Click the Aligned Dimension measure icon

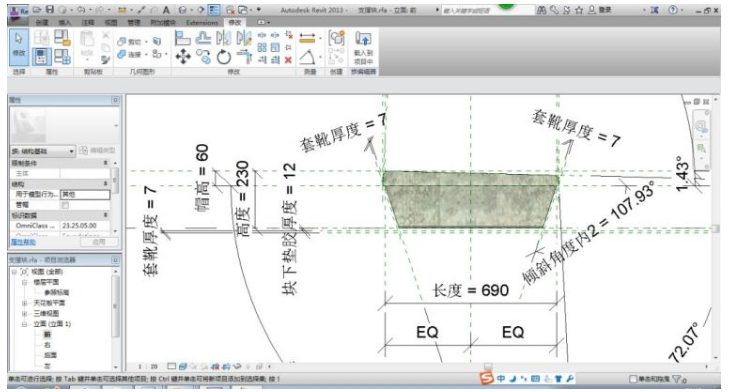pos(307,38)
